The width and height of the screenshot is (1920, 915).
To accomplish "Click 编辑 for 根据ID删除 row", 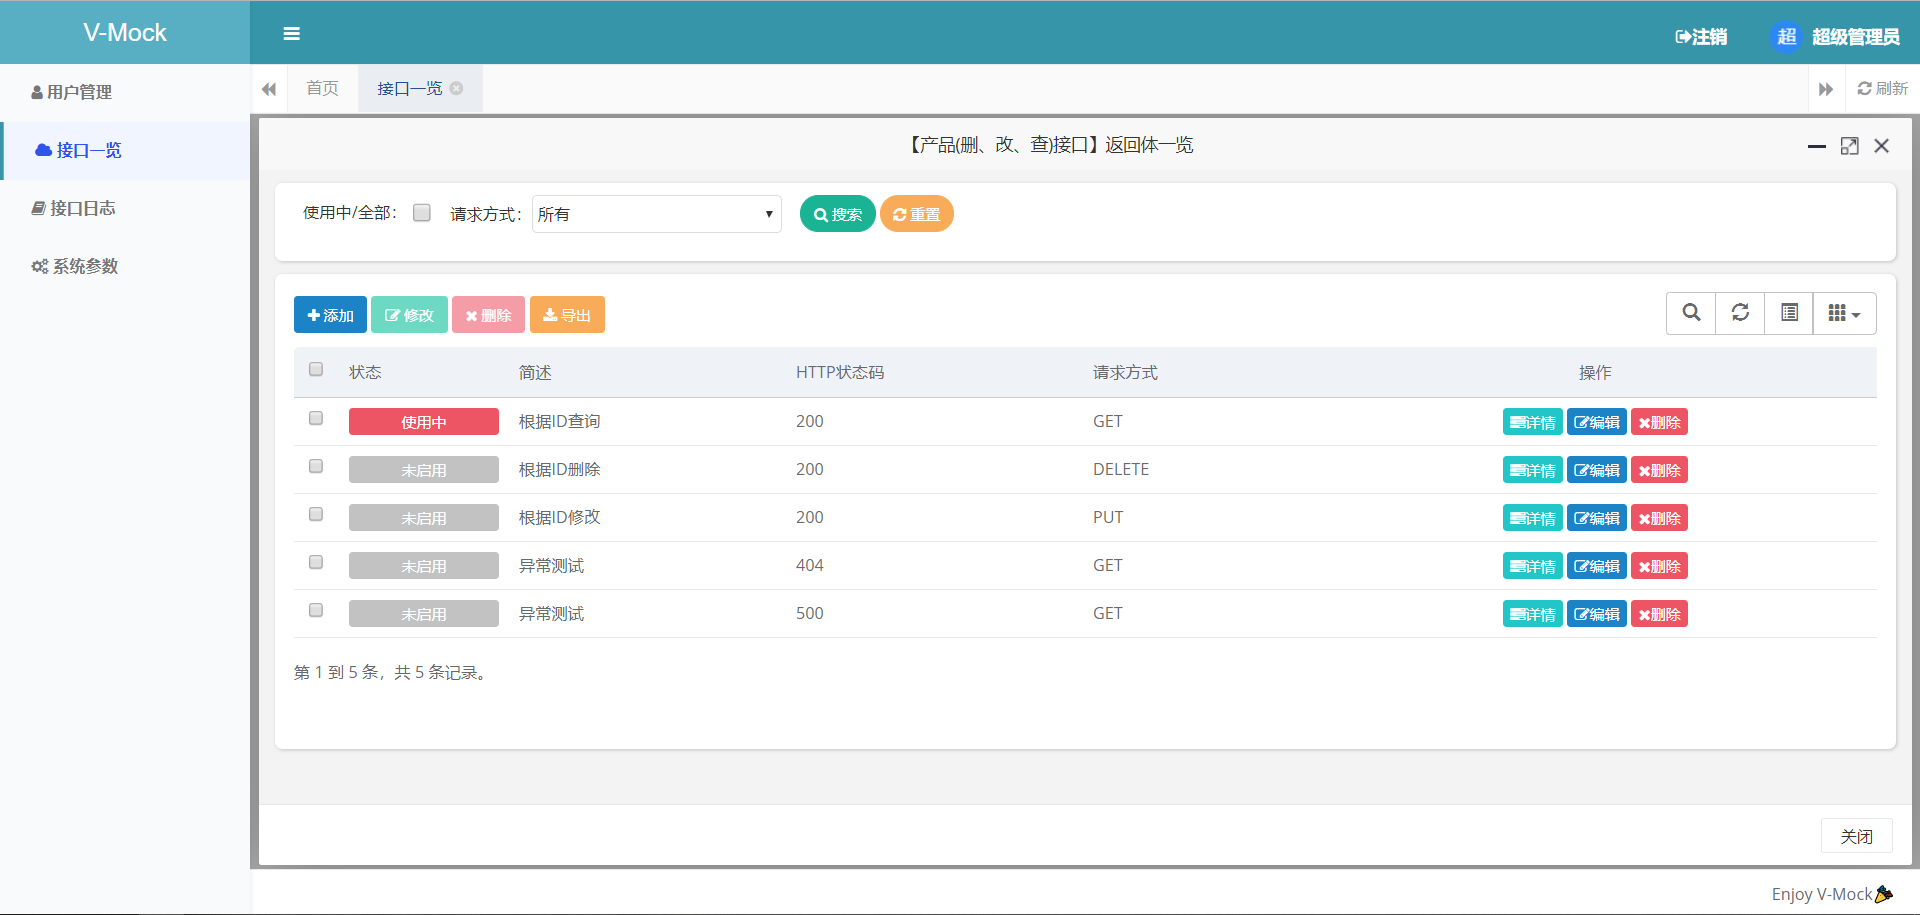I will point(1597,470).
